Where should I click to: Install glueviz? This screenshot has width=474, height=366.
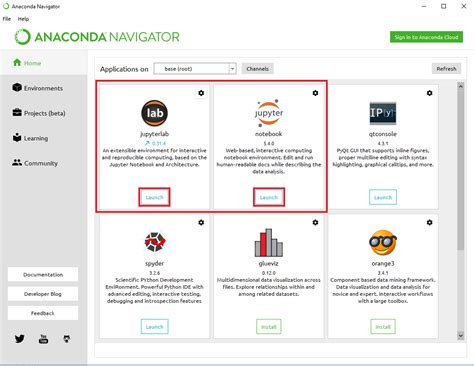269,327
